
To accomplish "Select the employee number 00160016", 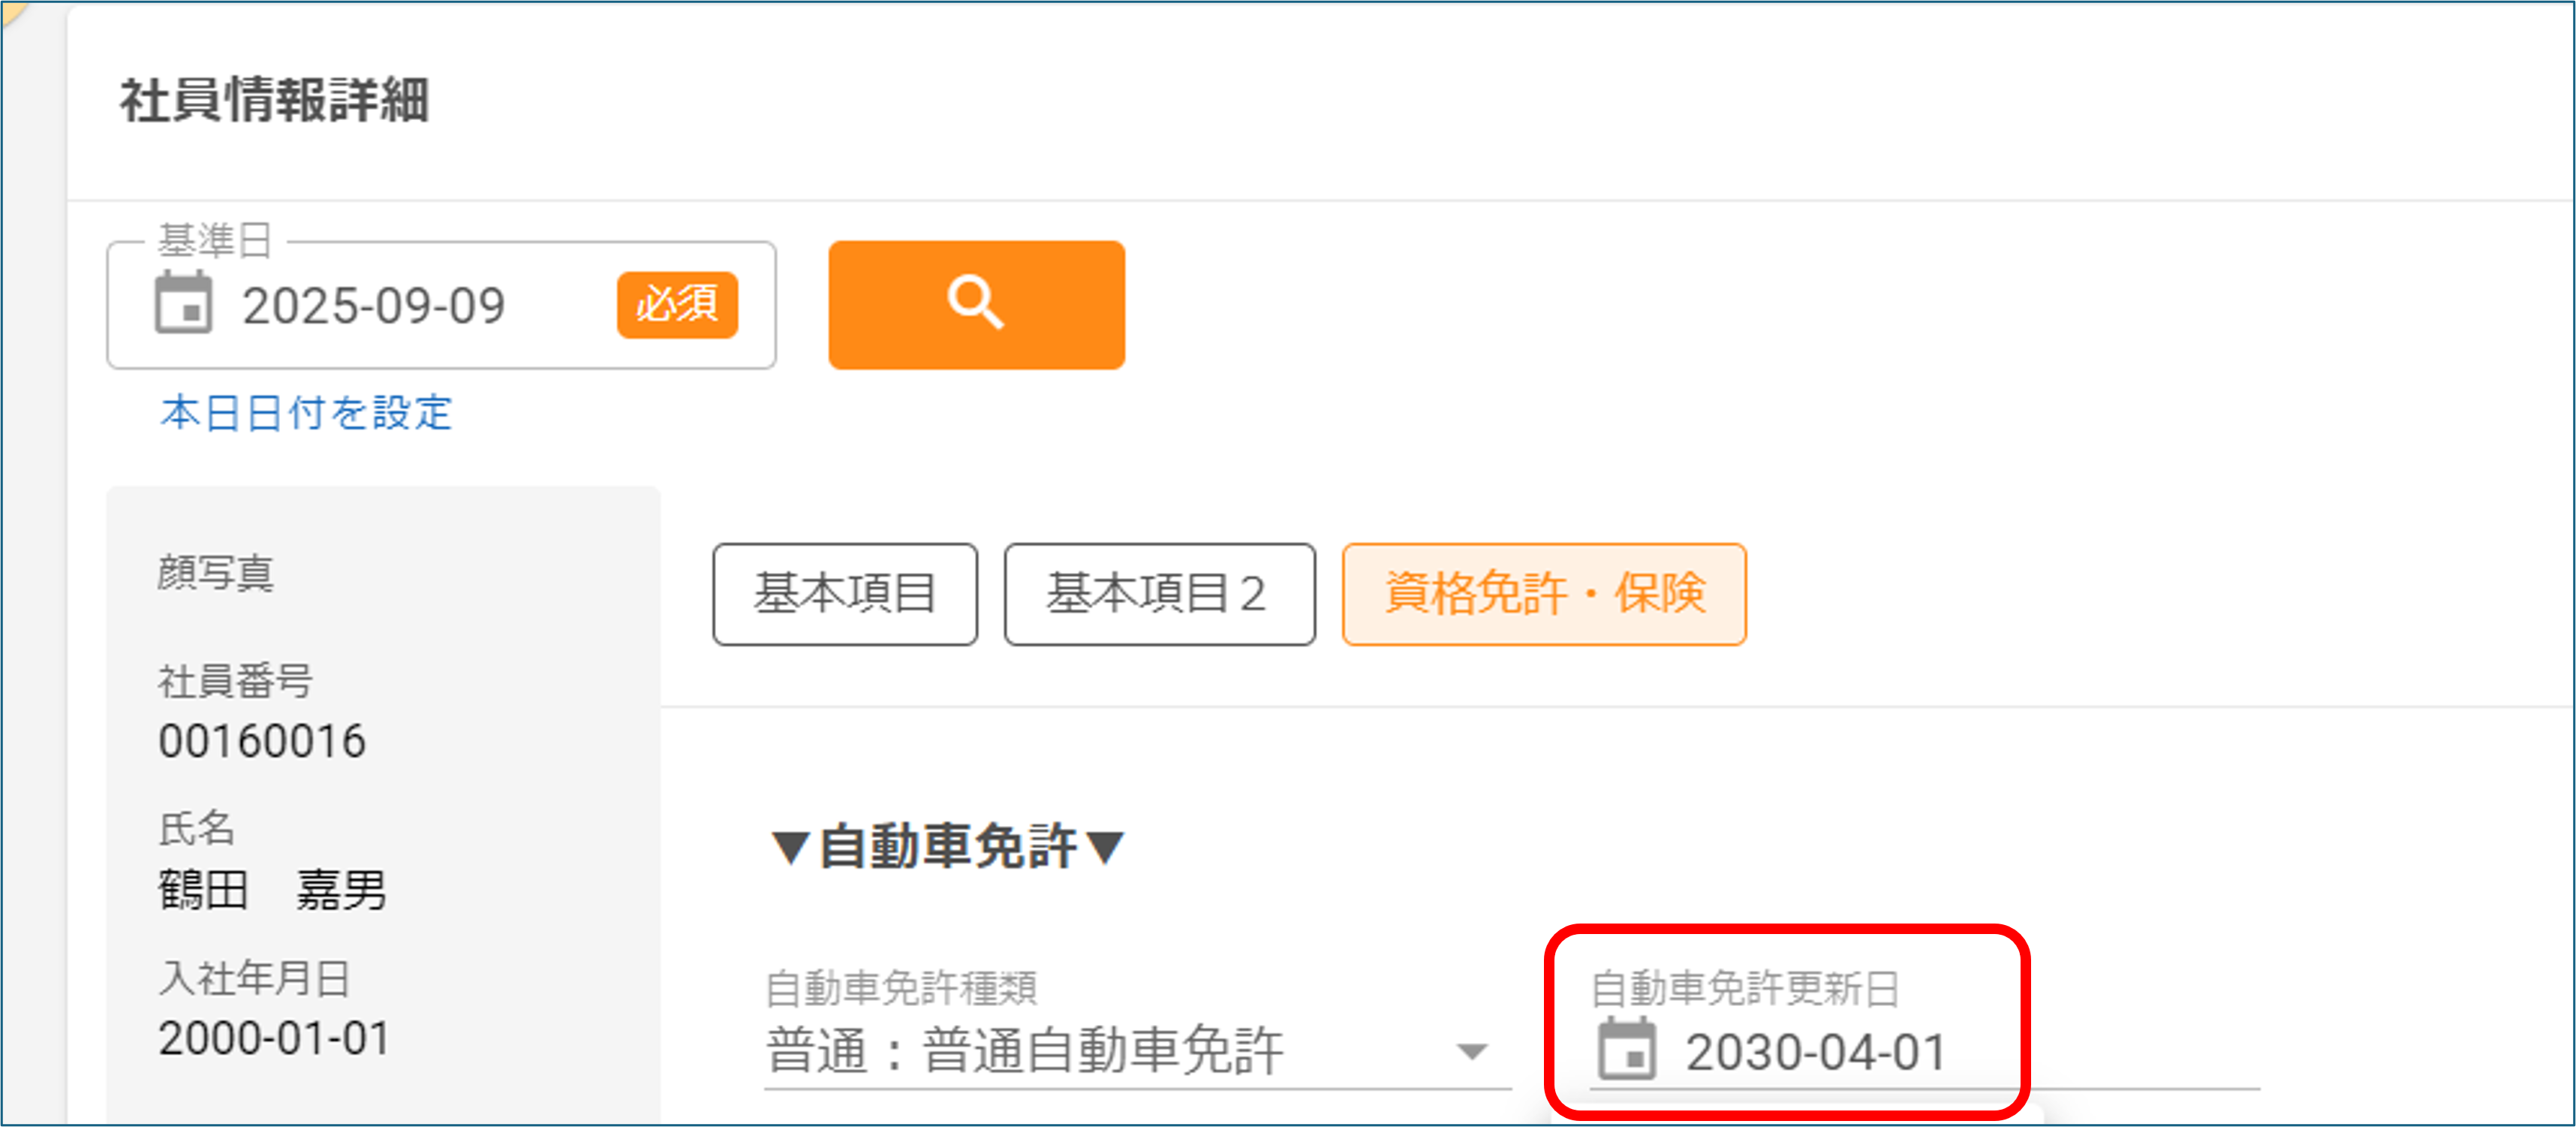I will [x=262, y=741].
